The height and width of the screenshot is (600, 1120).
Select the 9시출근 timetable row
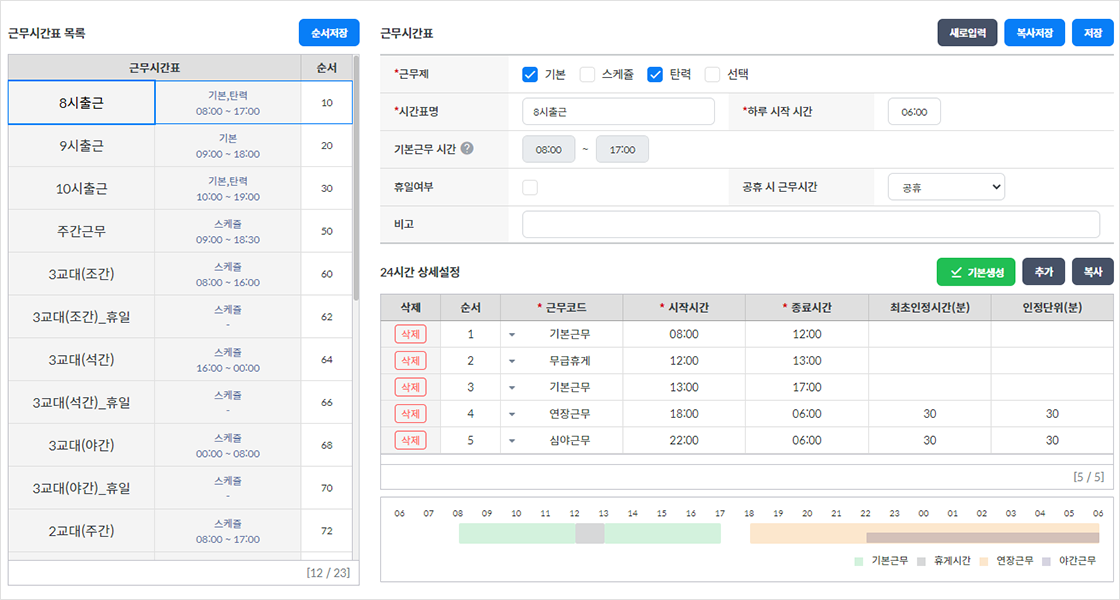181,146
